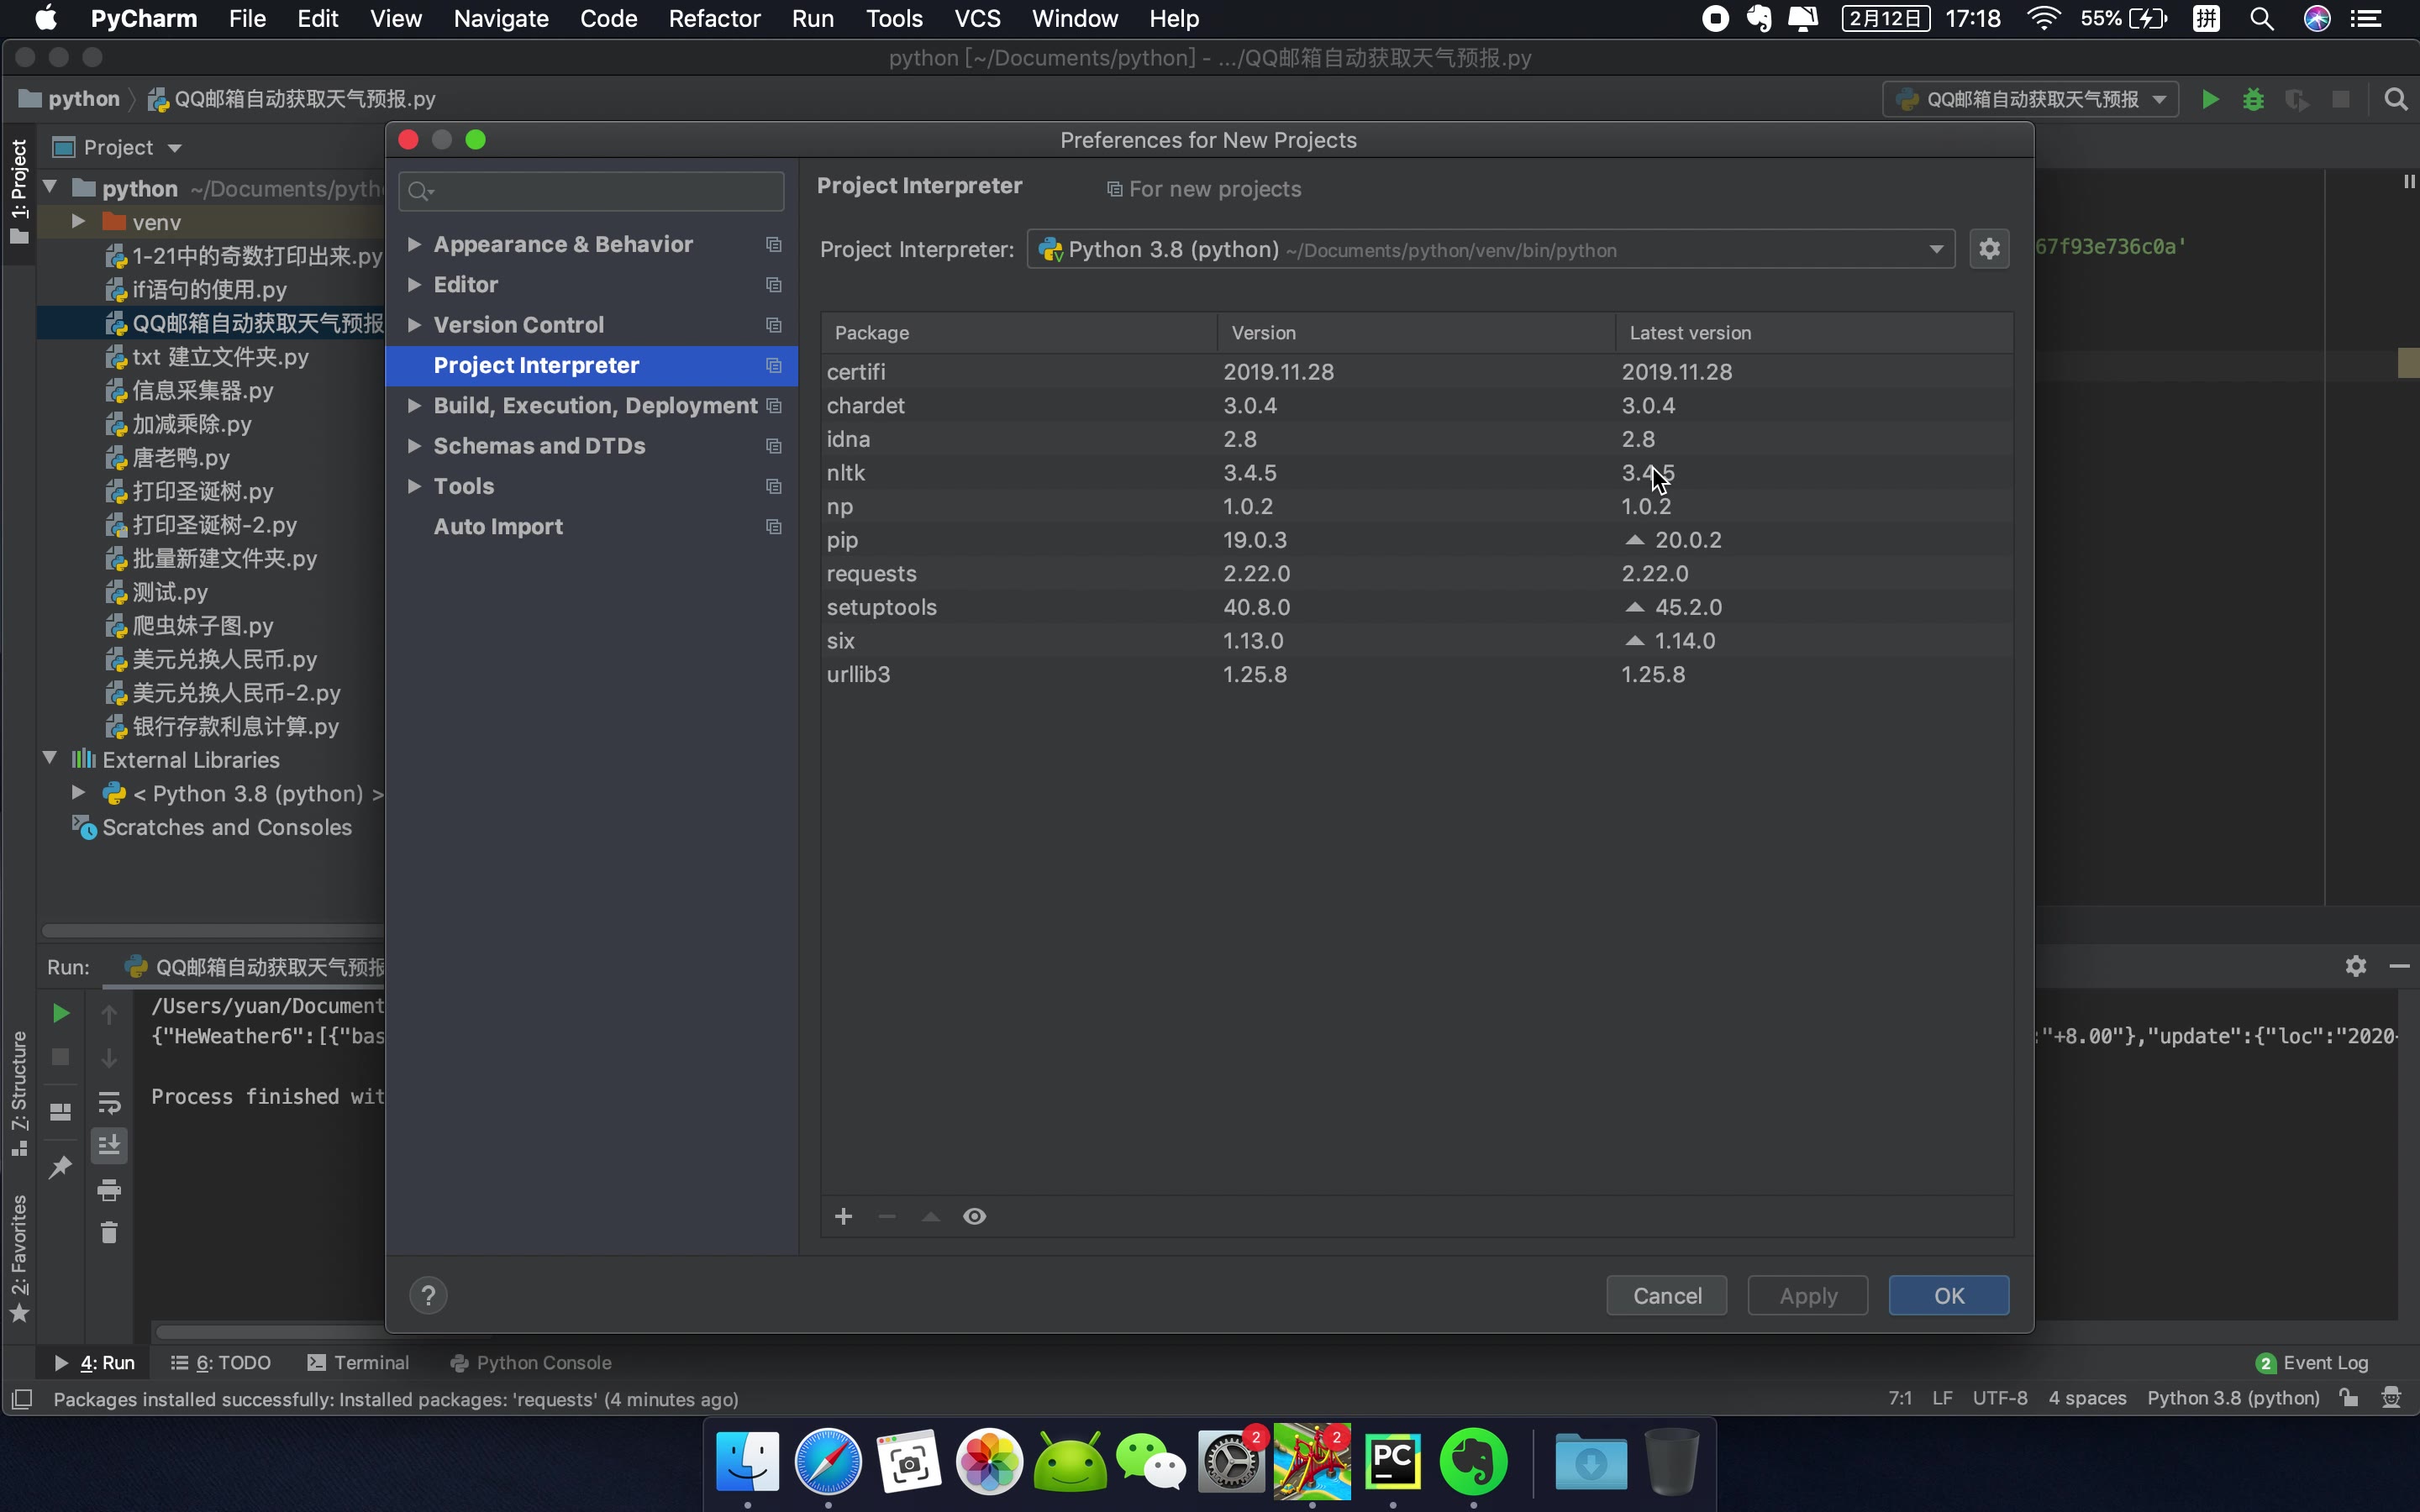The width and height of the screenshot is (2420, 1512).
Task: Switch to the Terminal tab
Action: coord(358,1362)
